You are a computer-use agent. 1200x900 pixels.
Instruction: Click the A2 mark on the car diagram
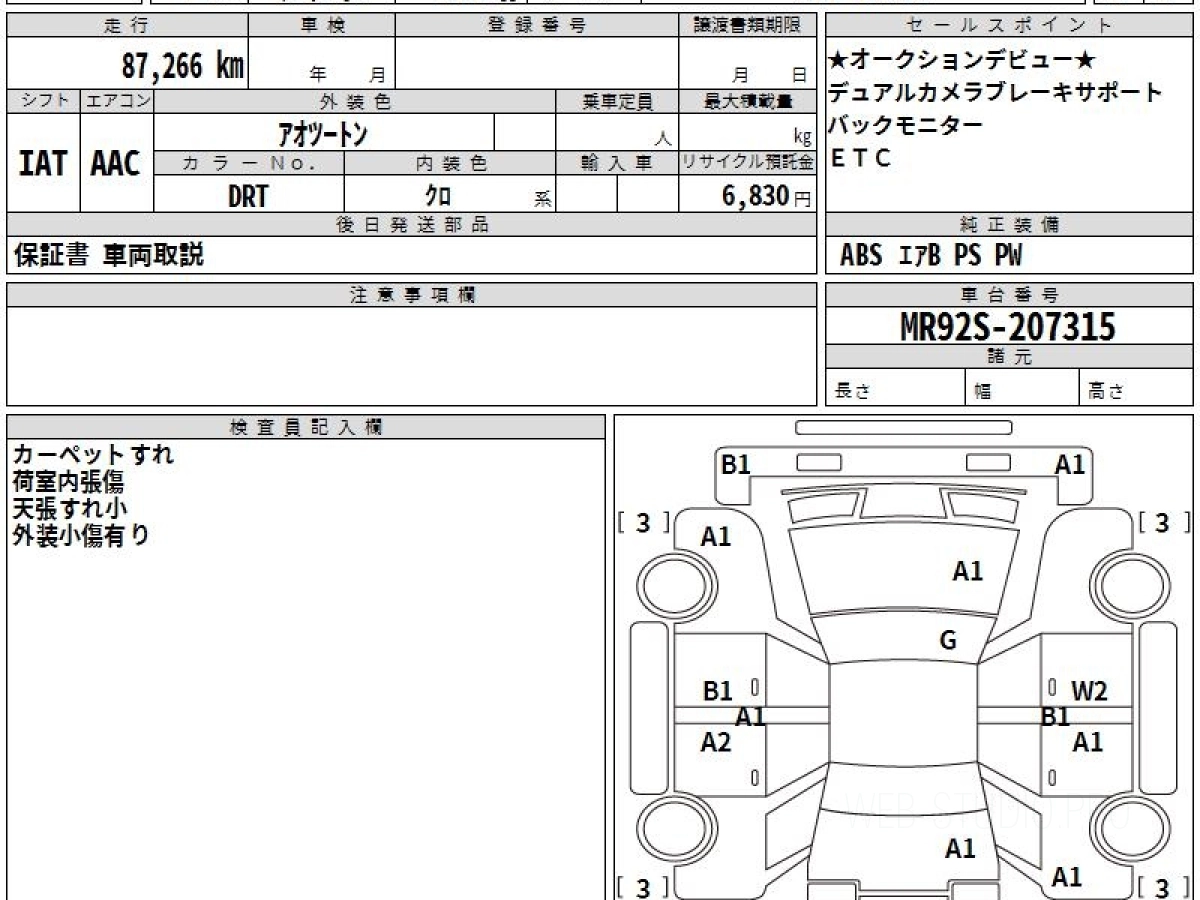[716, 742]
